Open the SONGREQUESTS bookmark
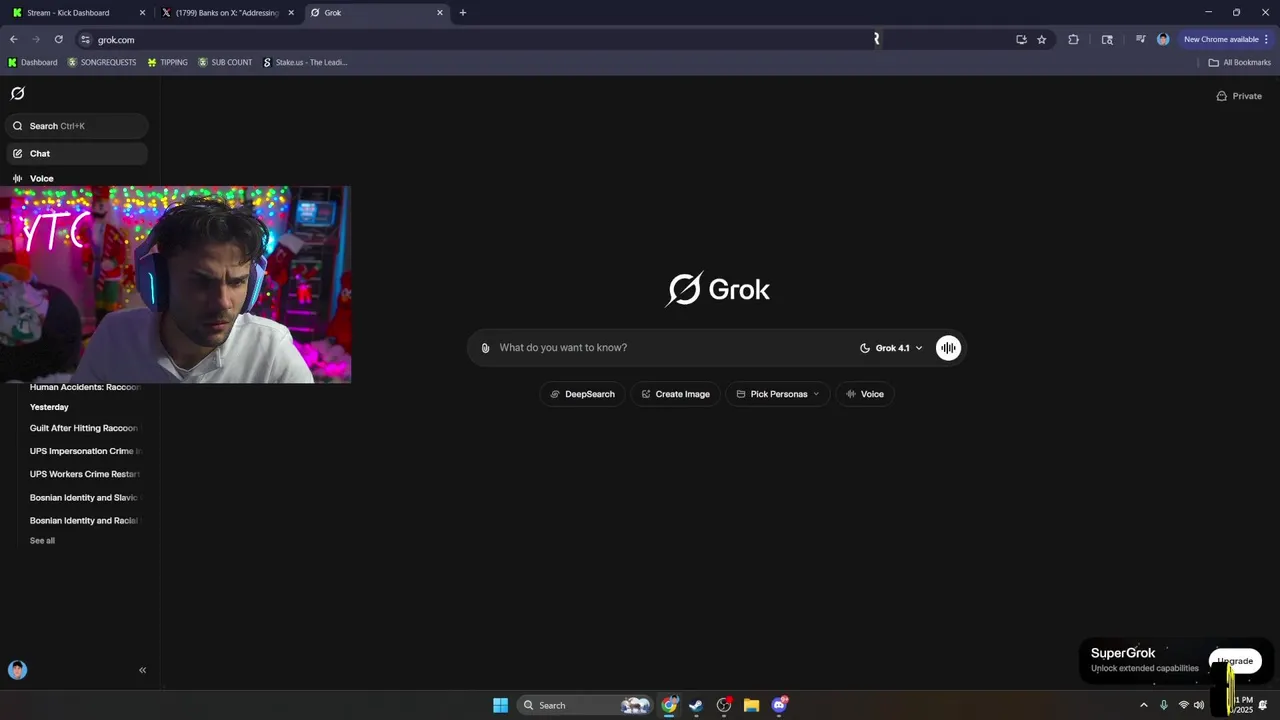Screen dimensions: 1280x720 pyautogui.click(x=102, y=62)
